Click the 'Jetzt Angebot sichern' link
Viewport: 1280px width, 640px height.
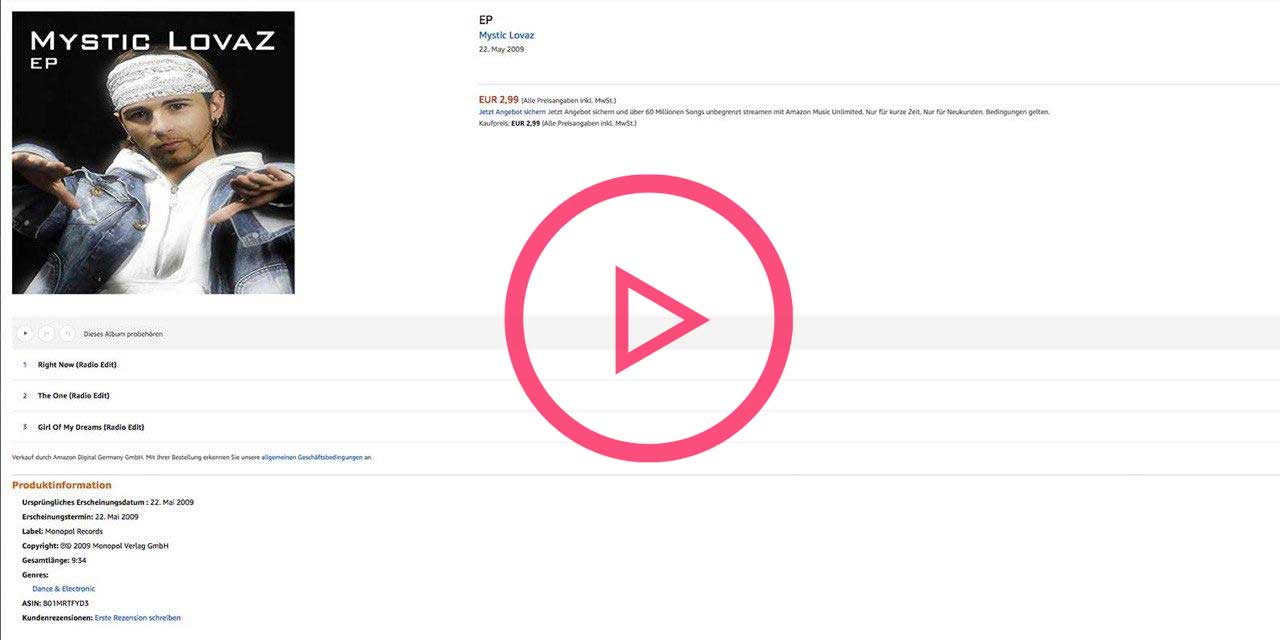coord(512,112)
